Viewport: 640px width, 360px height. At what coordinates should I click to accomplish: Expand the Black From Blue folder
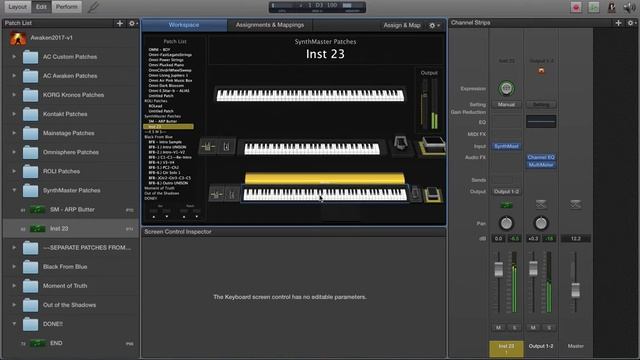click(x=14, y=267)
